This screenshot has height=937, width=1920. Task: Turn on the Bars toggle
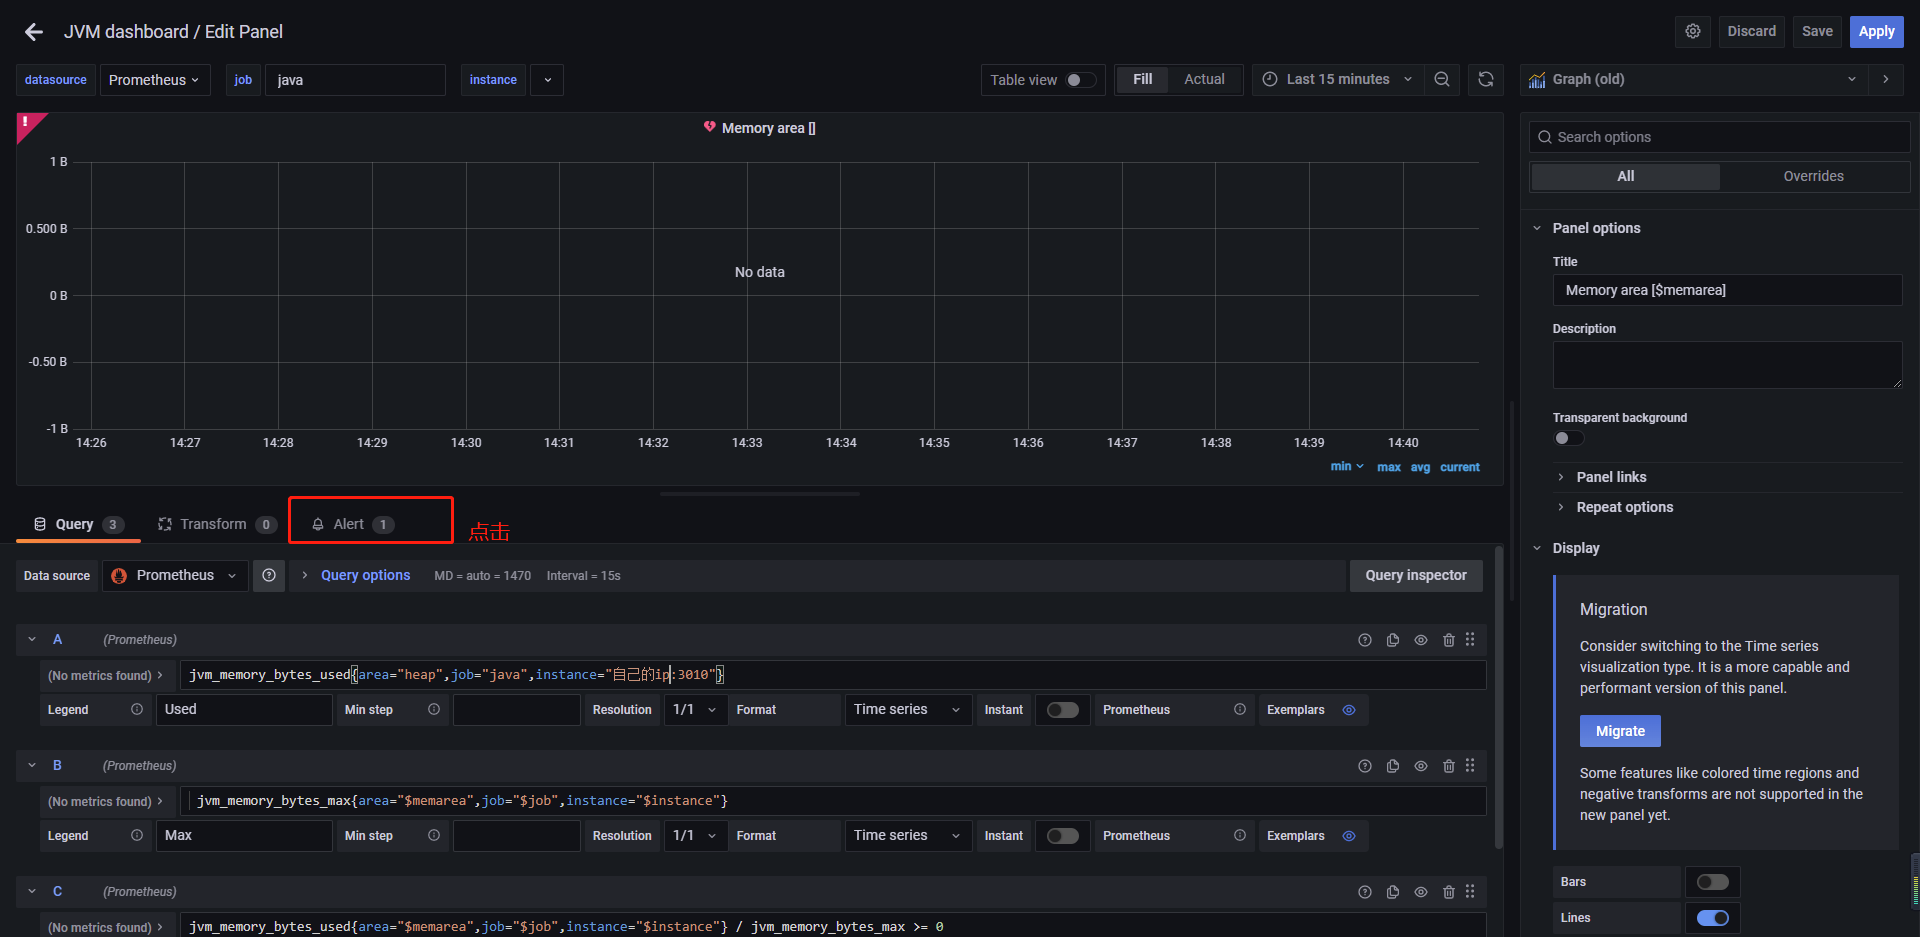pyautogui.click(x=1712, y=882)
